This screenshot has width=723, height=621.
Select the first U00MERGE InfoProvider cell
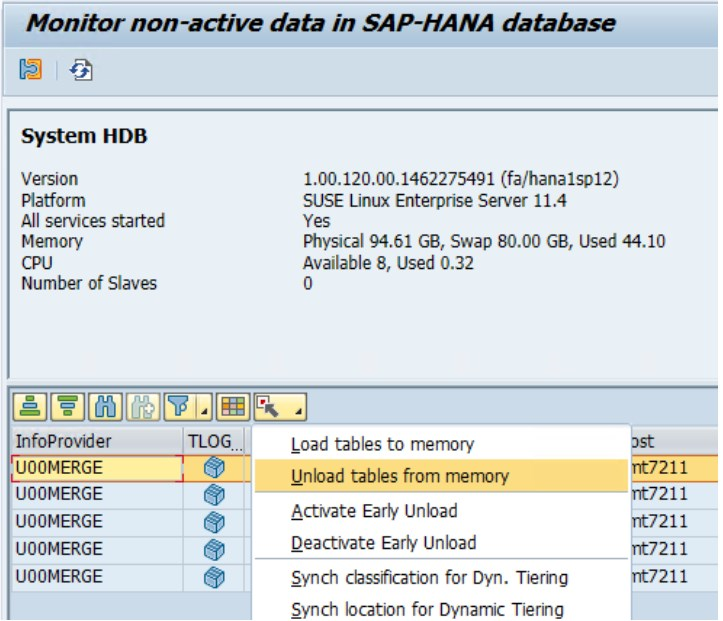click(x=97, y=468)
